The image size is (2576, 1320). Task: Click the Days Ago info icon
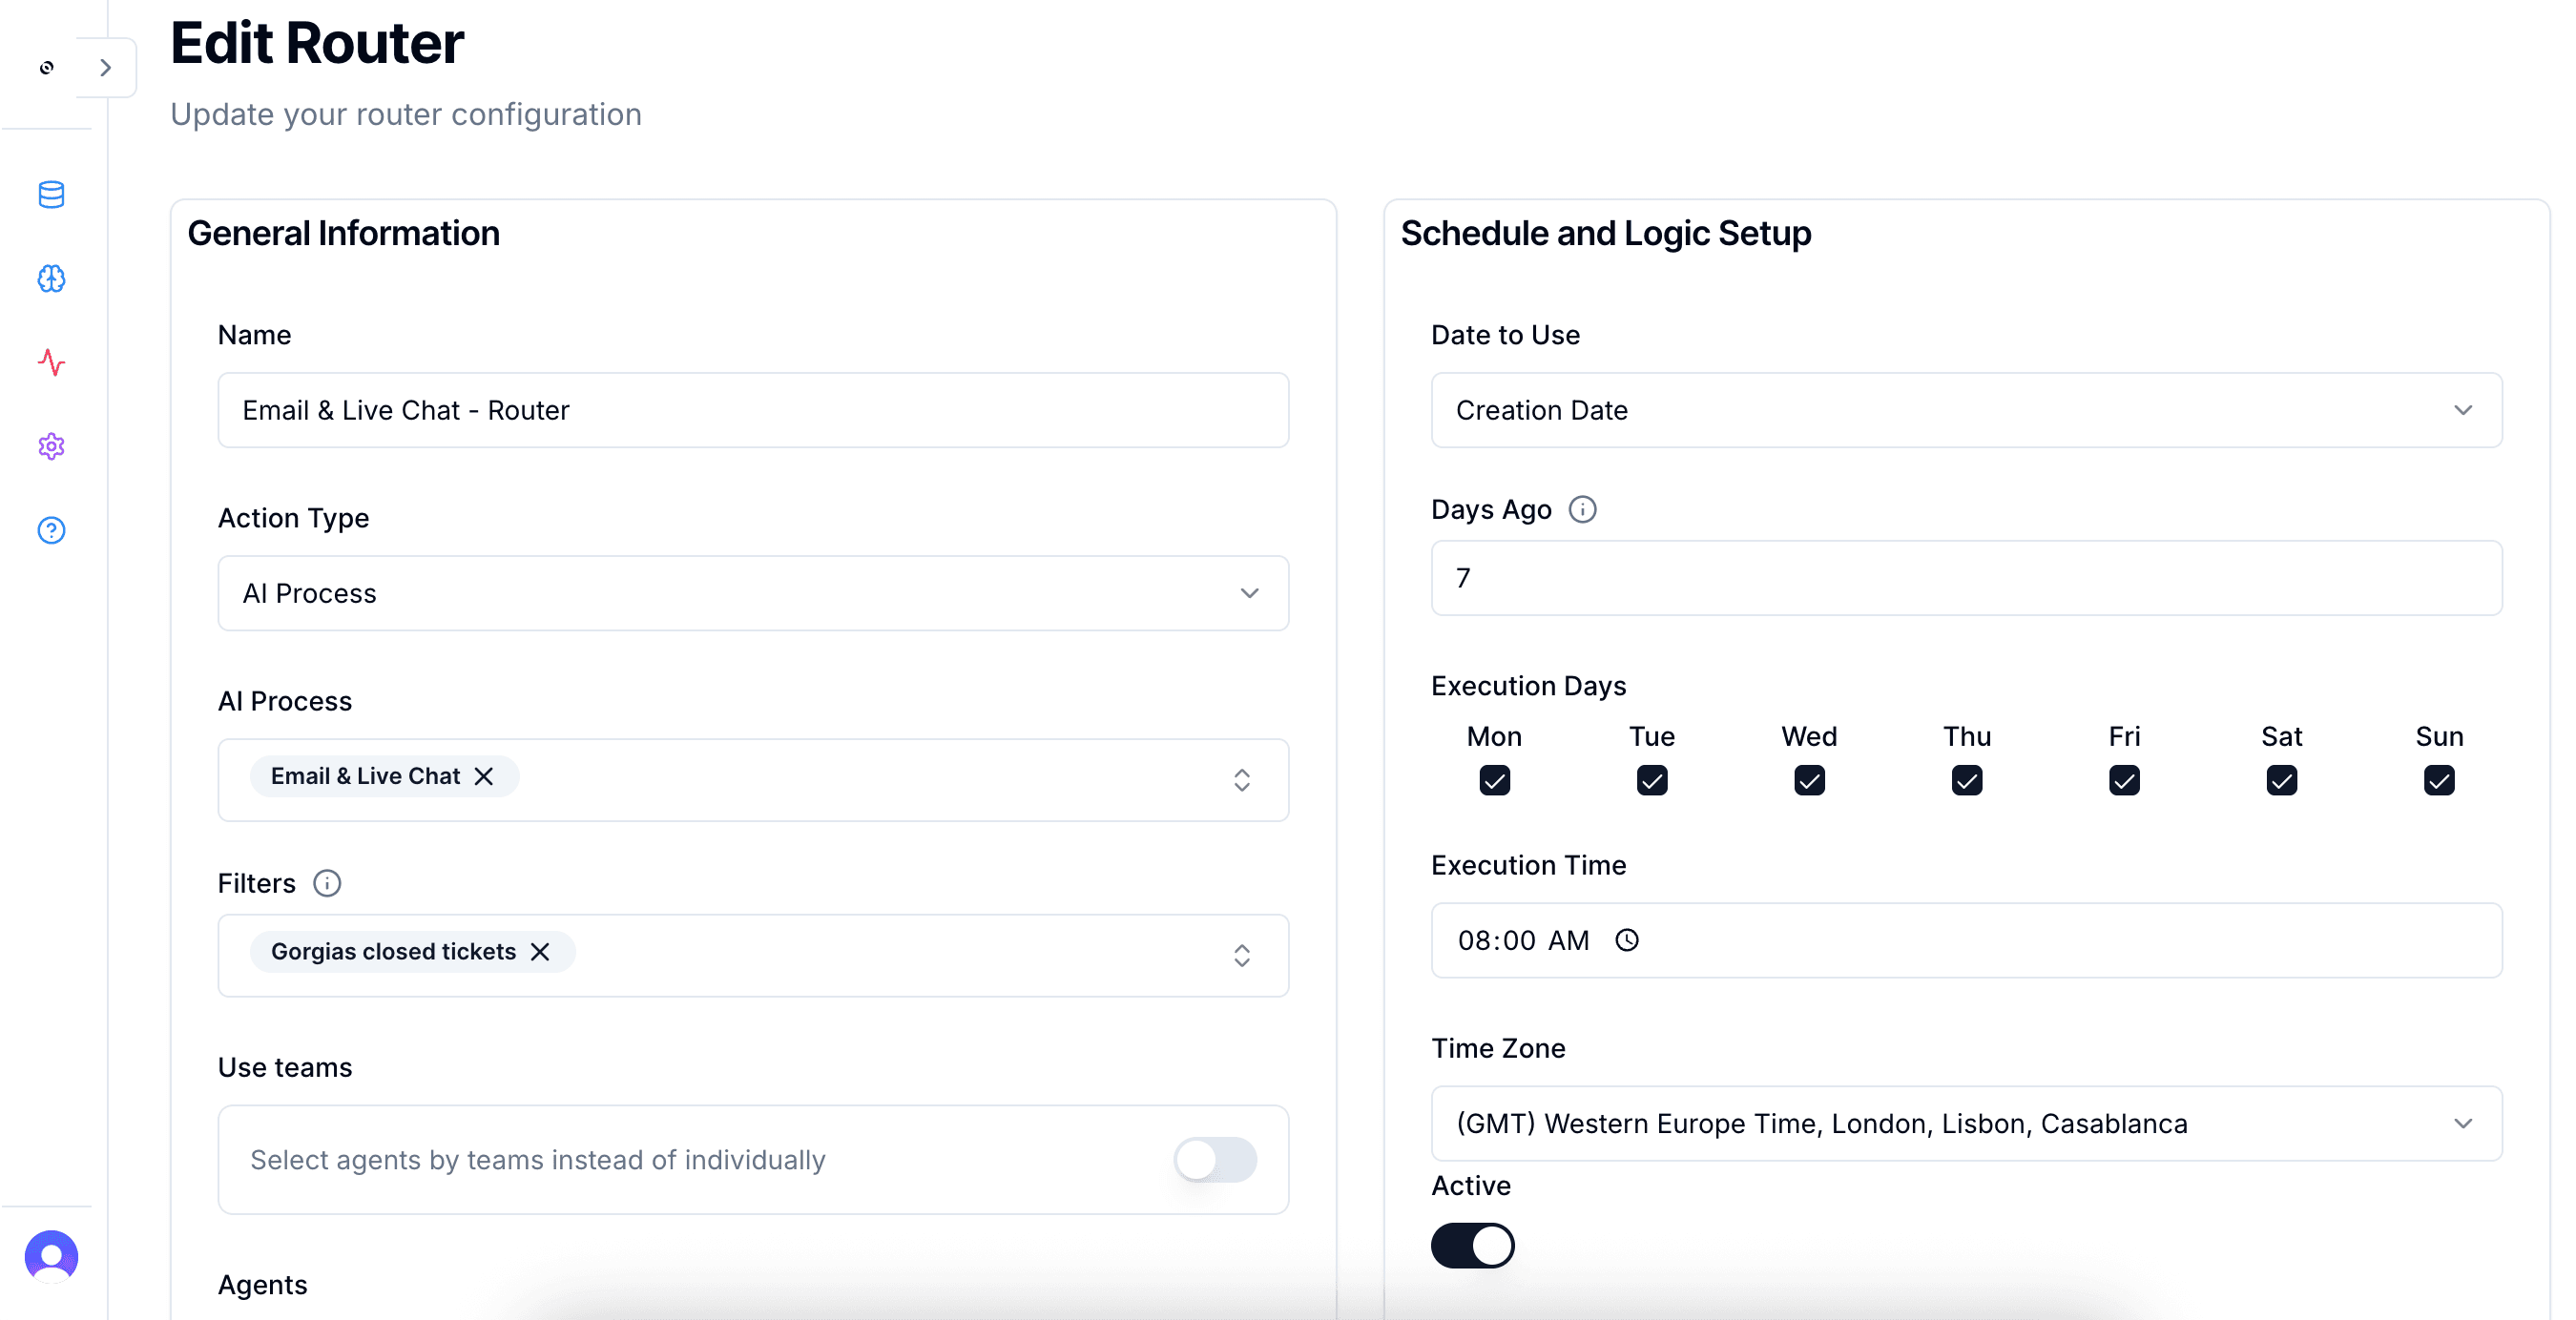coord(1583,509)
